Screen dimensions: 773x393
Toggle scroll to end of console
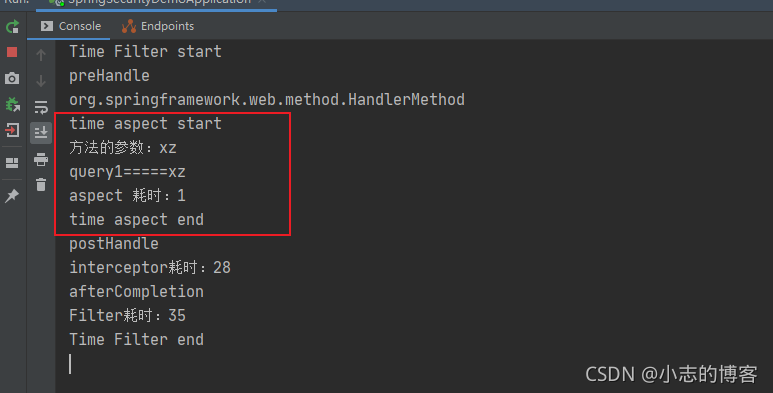(x=41, y=133)
